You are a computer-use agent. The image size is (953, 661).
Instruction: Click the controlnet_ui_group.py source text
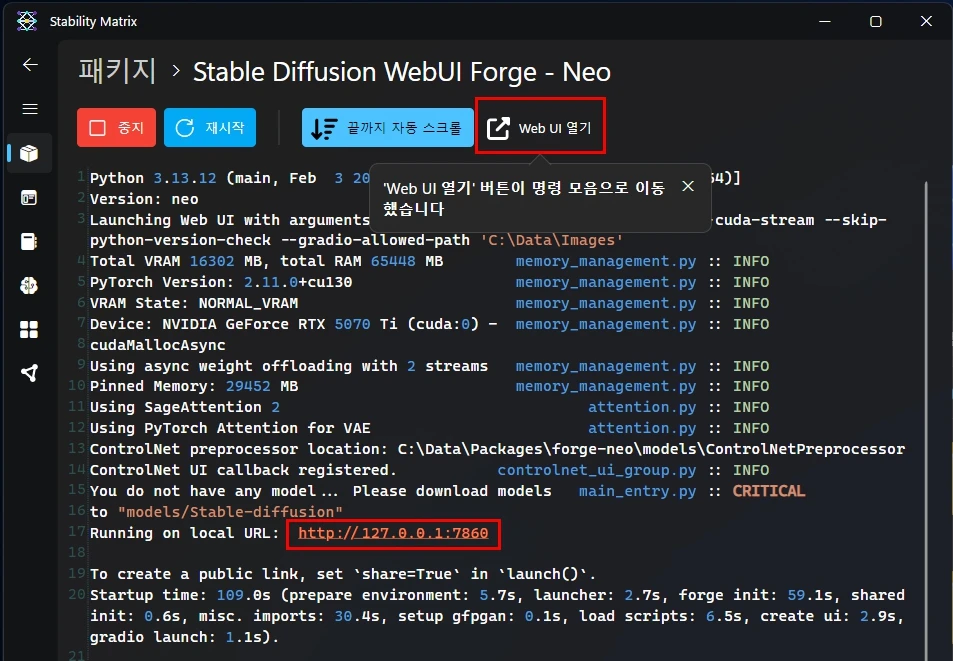click(597, 470)
